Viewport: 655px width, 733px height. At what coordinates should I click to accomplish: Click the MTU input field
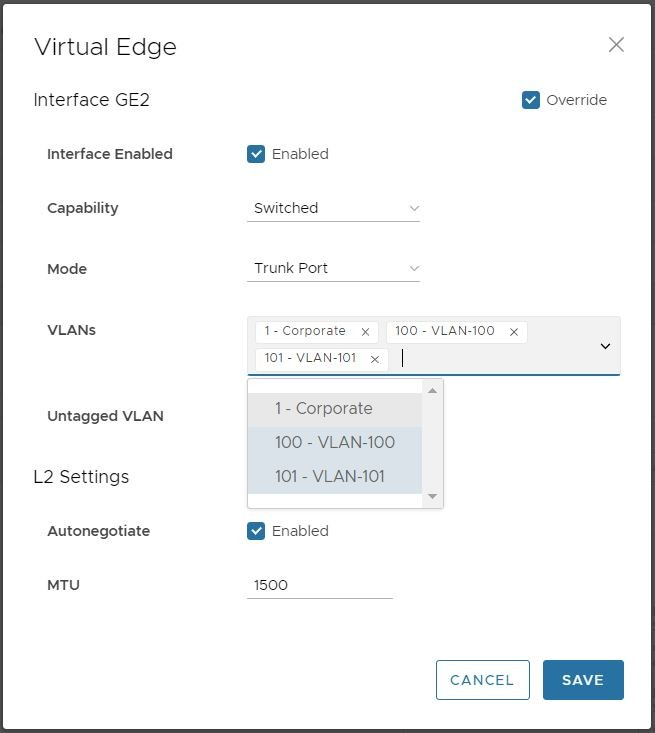click(319, 585)
